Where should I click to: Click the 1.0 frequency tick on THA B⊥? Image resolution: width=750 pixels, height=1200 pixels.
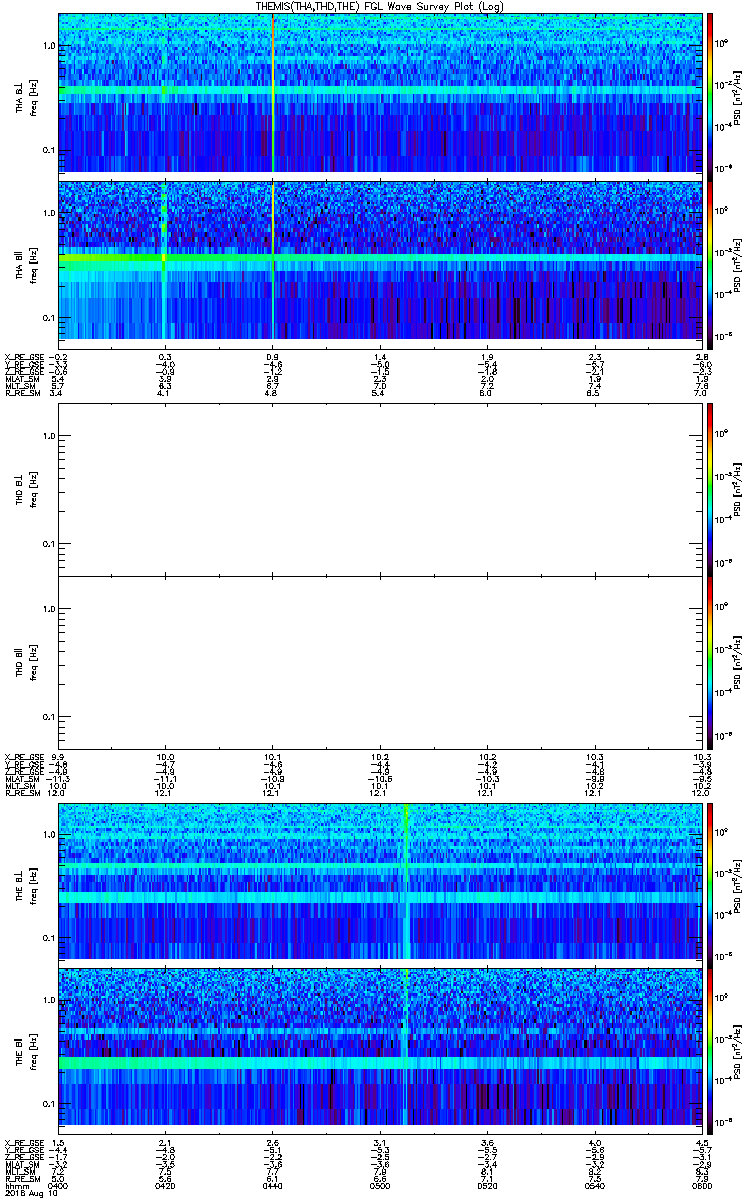(50, 46)
